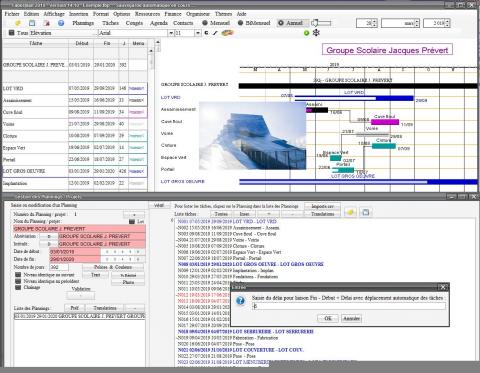Click OK in the Entrée dialog
This screenshot has width=480, height=373.
(328, 318)
